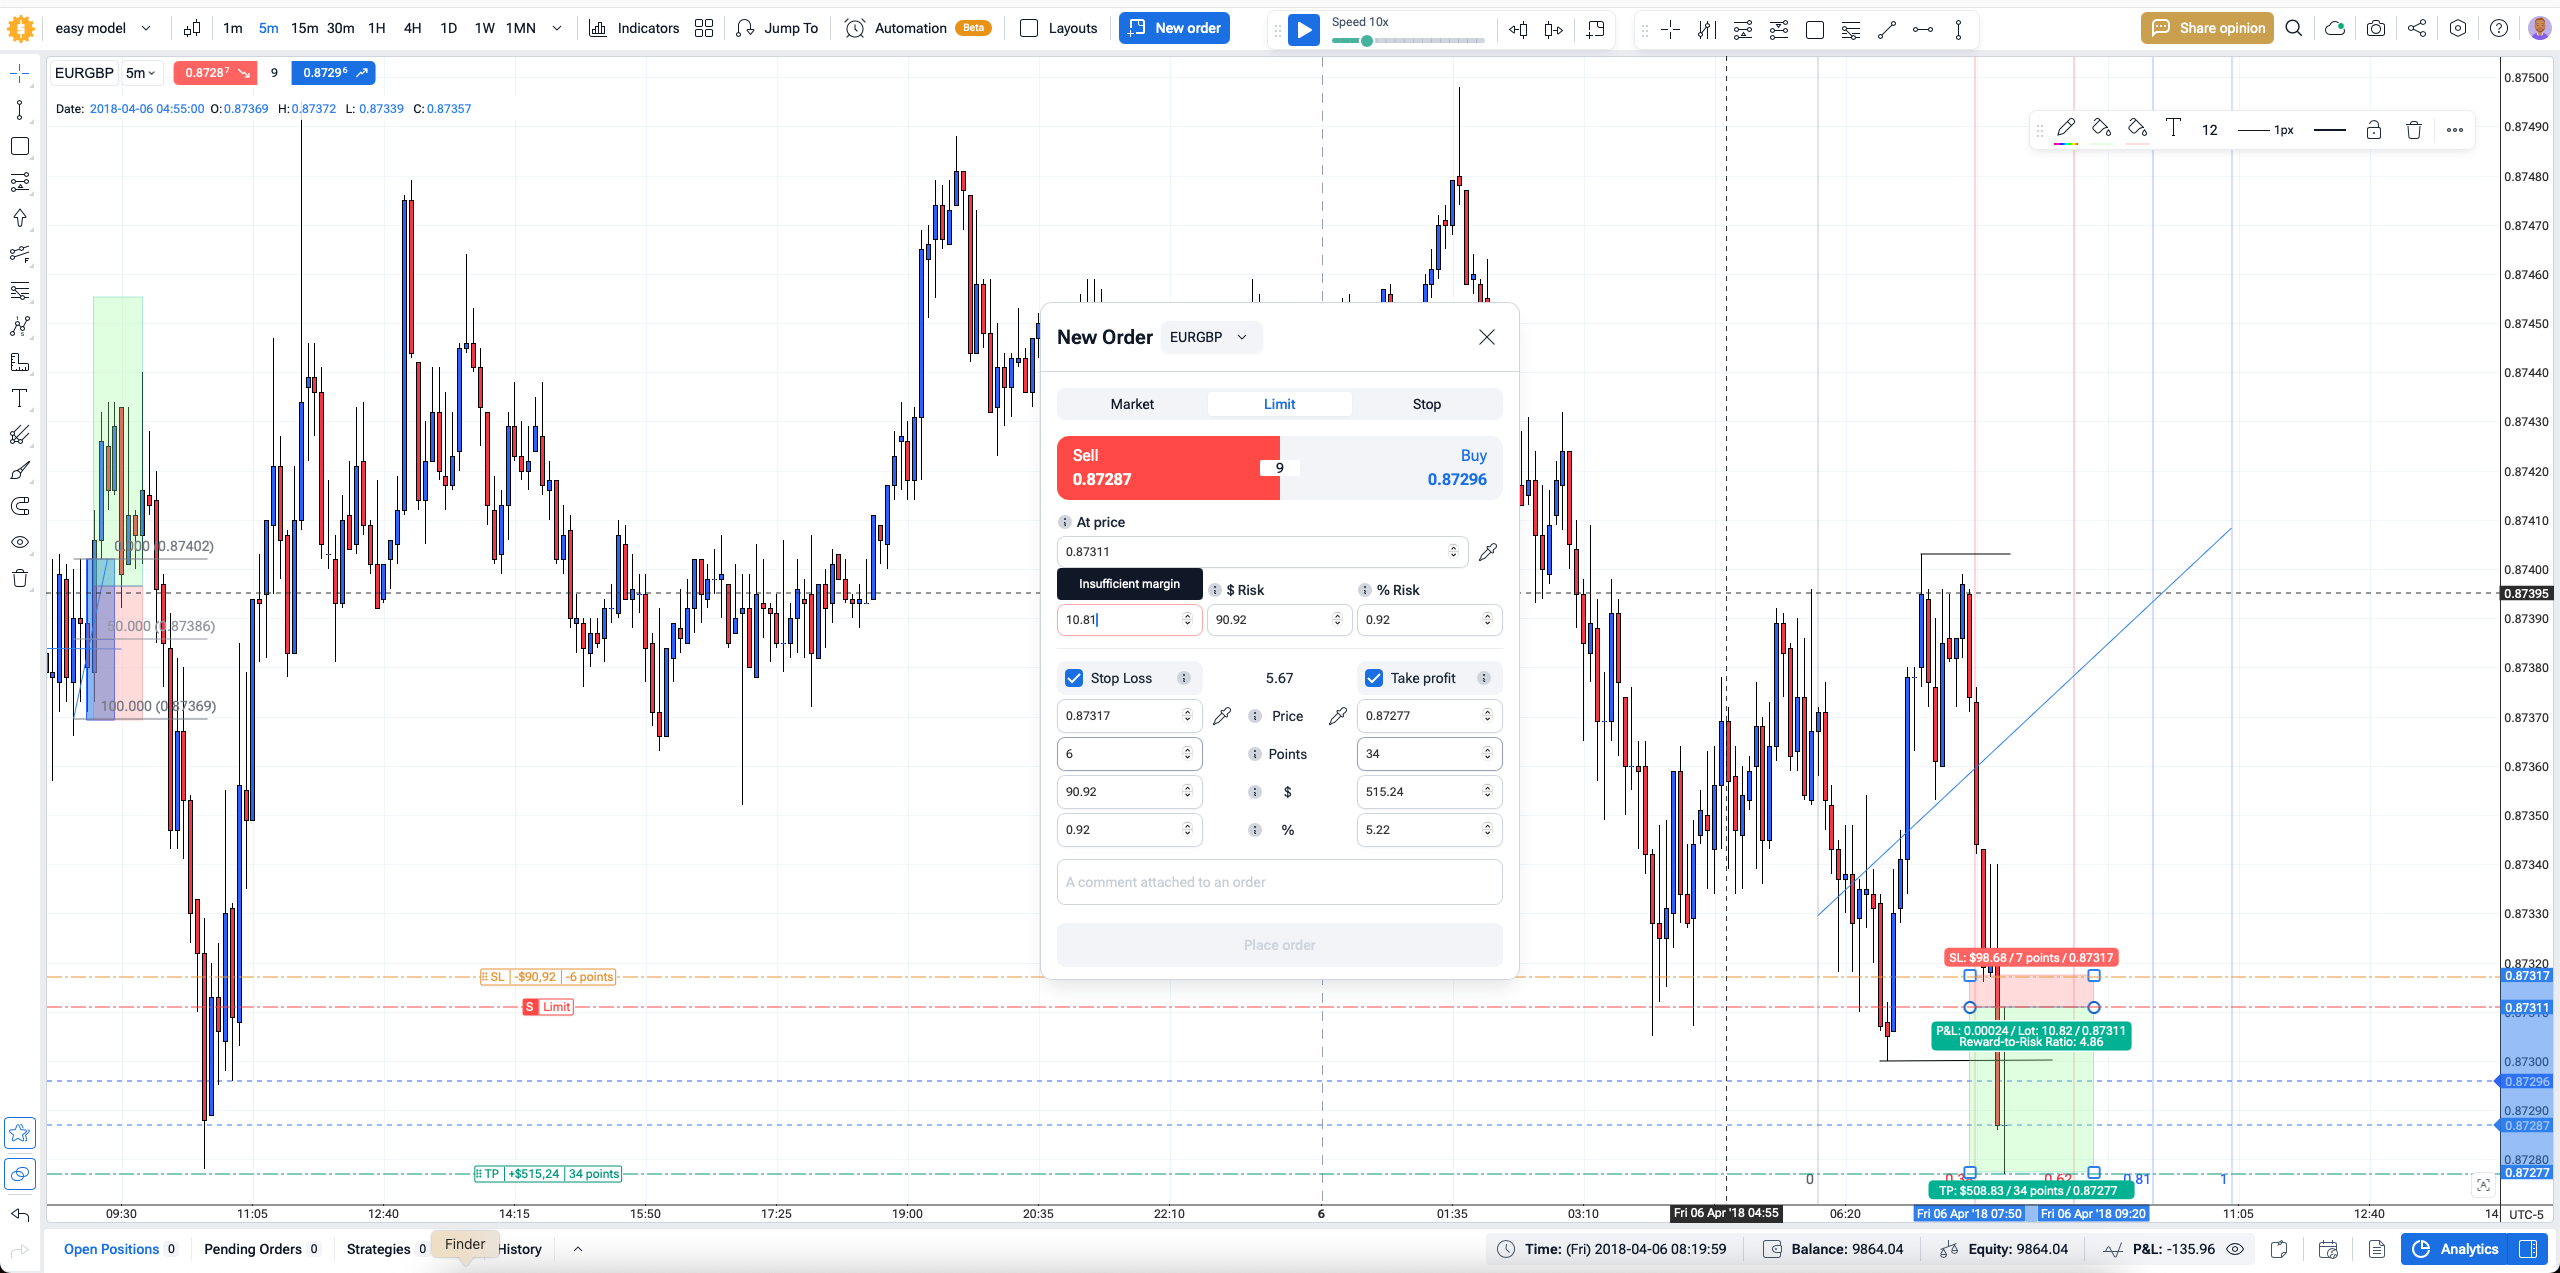
Task: Click the Share opinion button
Action: [2207, 28]
